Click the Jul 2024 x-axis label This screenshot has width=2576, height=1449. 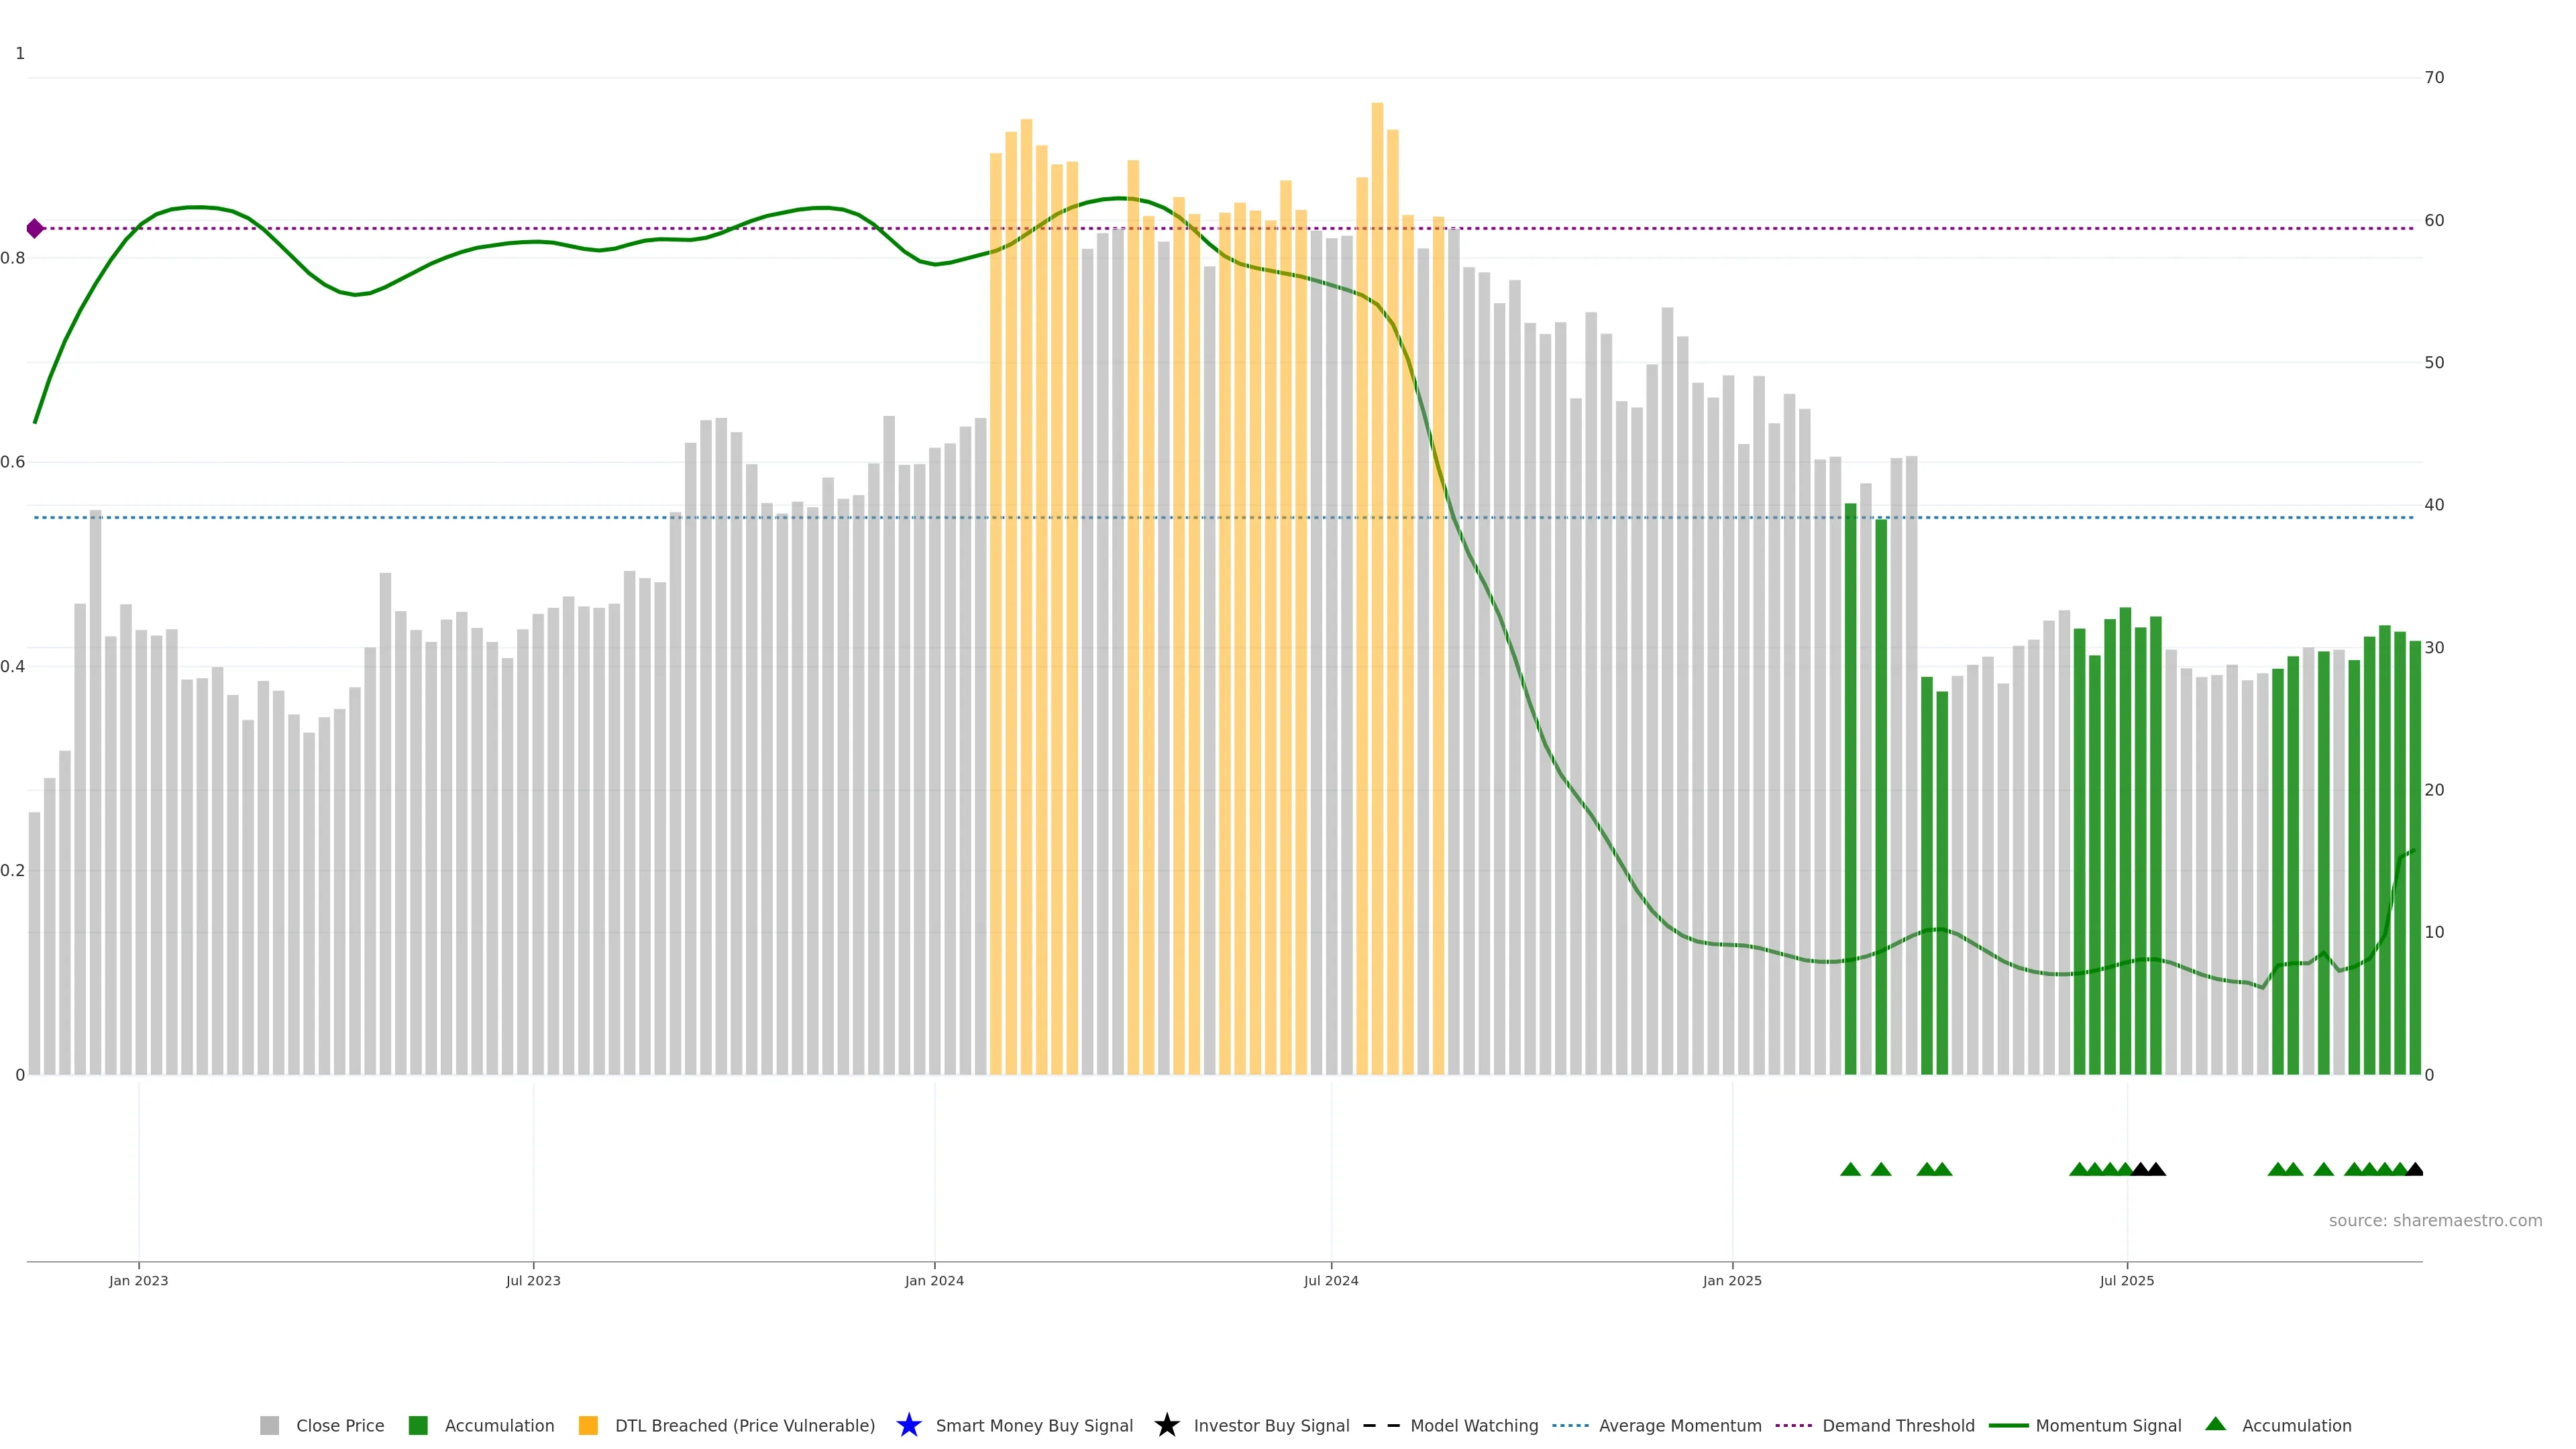1330,1280
